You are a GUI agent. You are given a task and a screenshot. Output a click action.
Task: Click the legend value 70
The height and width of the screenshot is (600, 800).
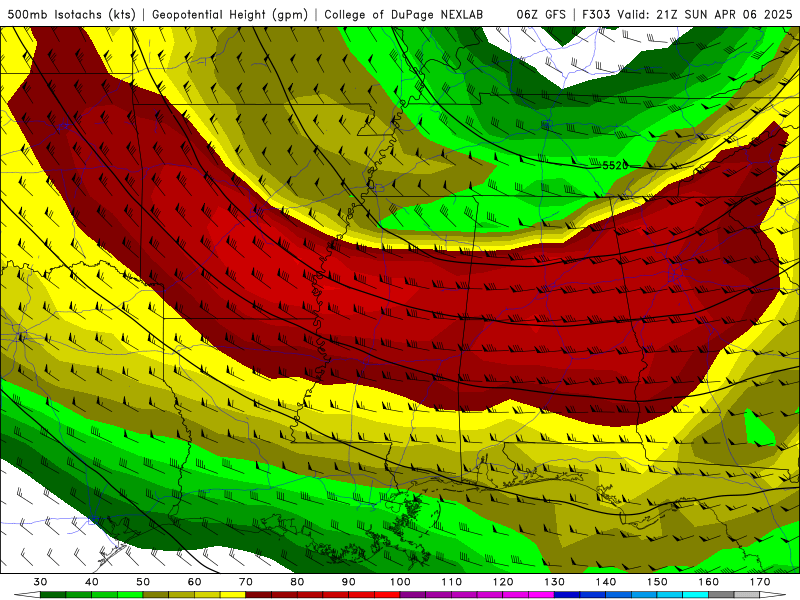(246, 582)
